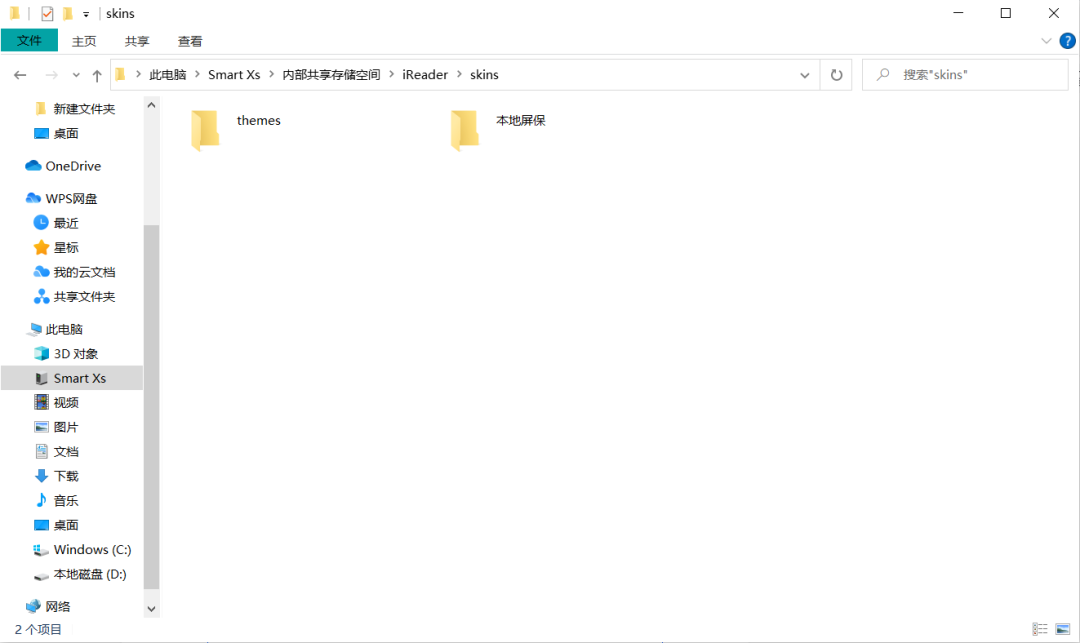This screenshot has width=1080, height=643.
Task: Click the refresh button beside address bar
Action: point(836,75)
